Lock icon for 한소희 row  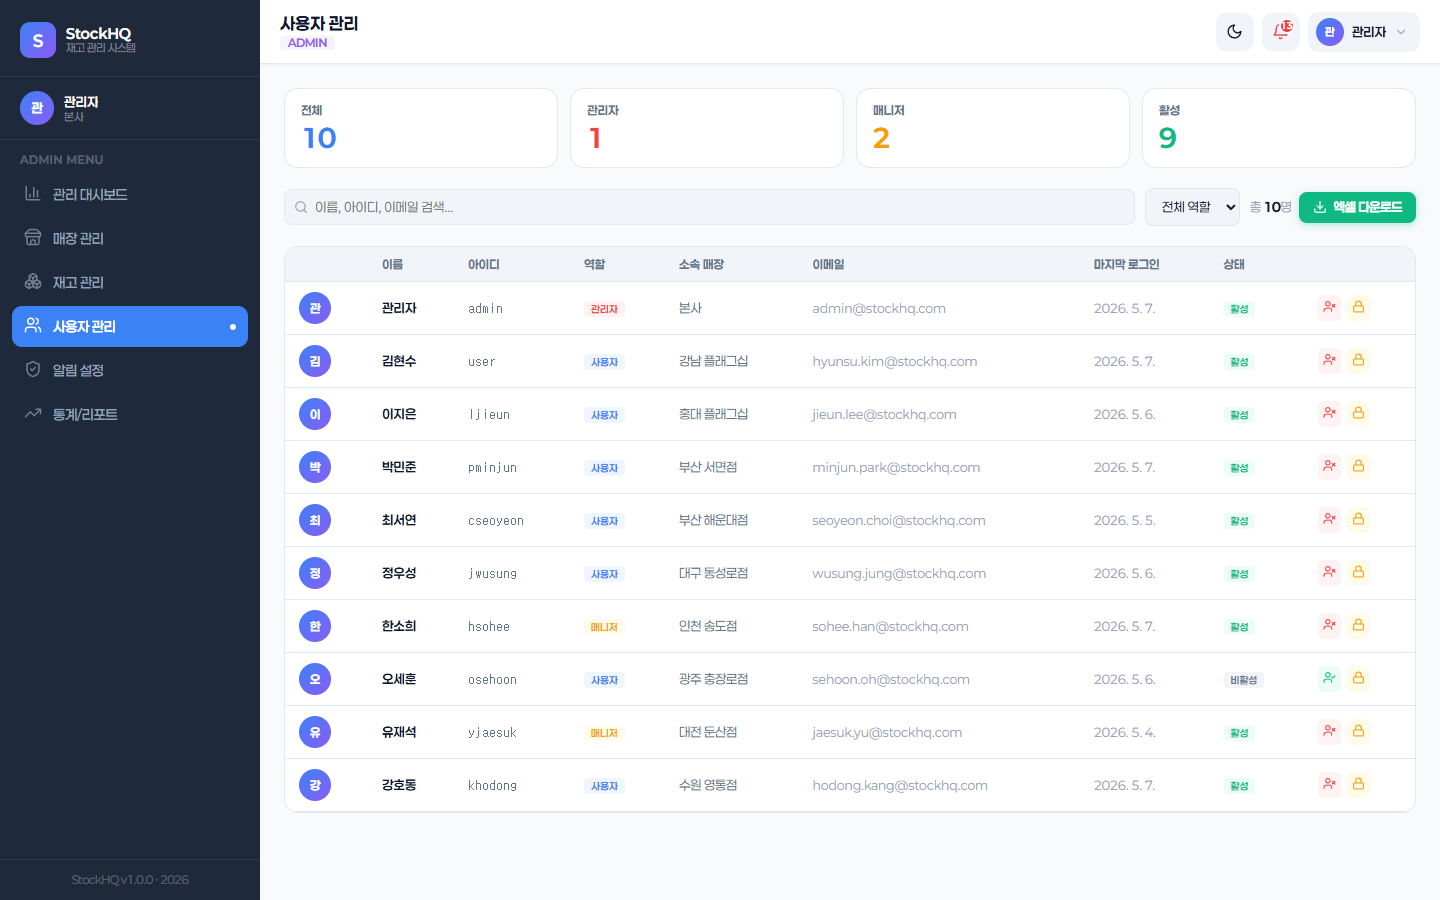(x=1358, y=625)
